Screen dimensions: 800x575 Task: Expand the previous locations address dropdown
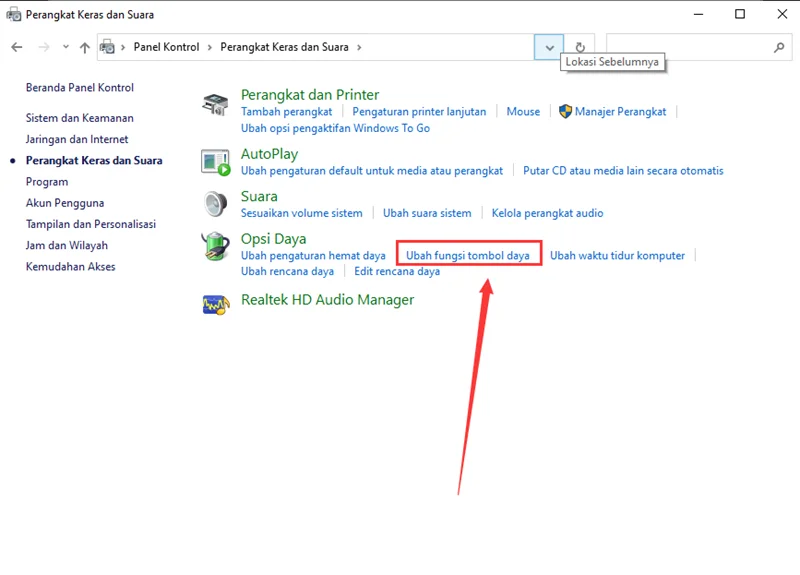pos(549,47)
